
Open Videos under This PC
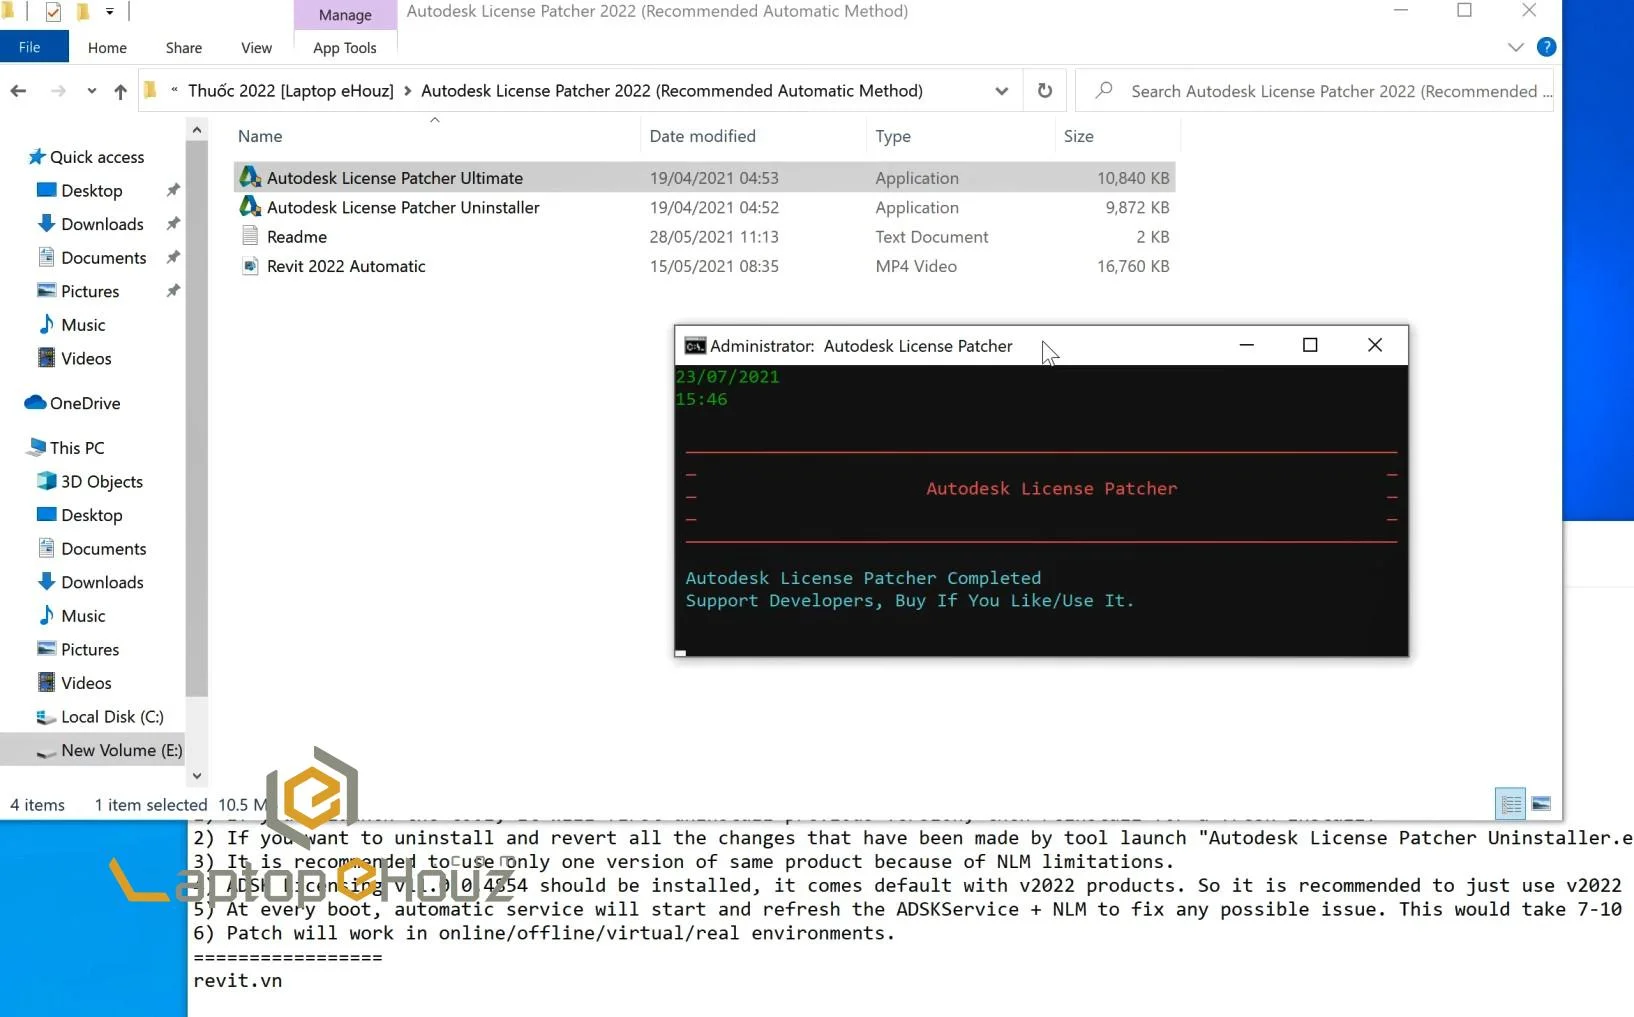click(86, 683)
